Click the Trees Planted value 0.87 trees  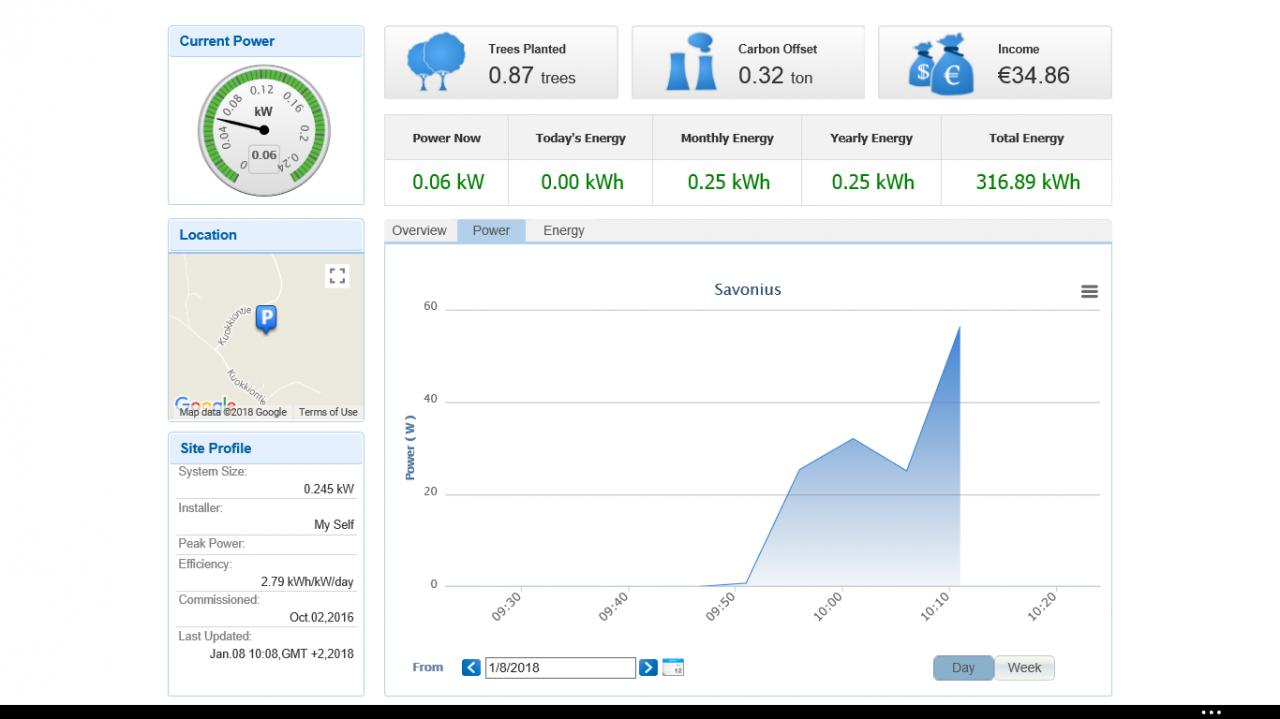click(x=532, y=76)
